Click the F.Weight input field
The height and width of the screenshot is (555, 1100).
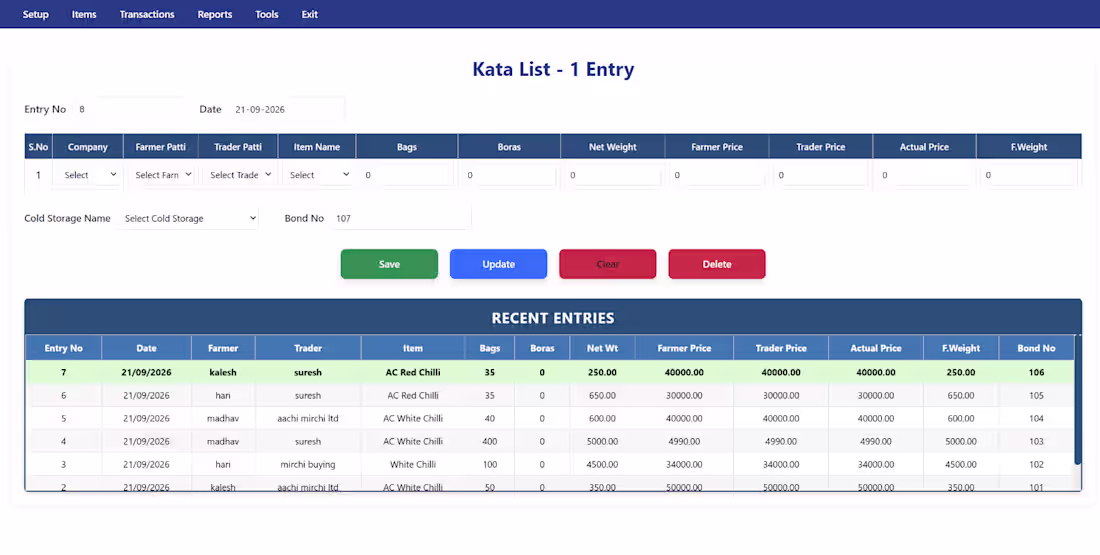coord(1028,175)
